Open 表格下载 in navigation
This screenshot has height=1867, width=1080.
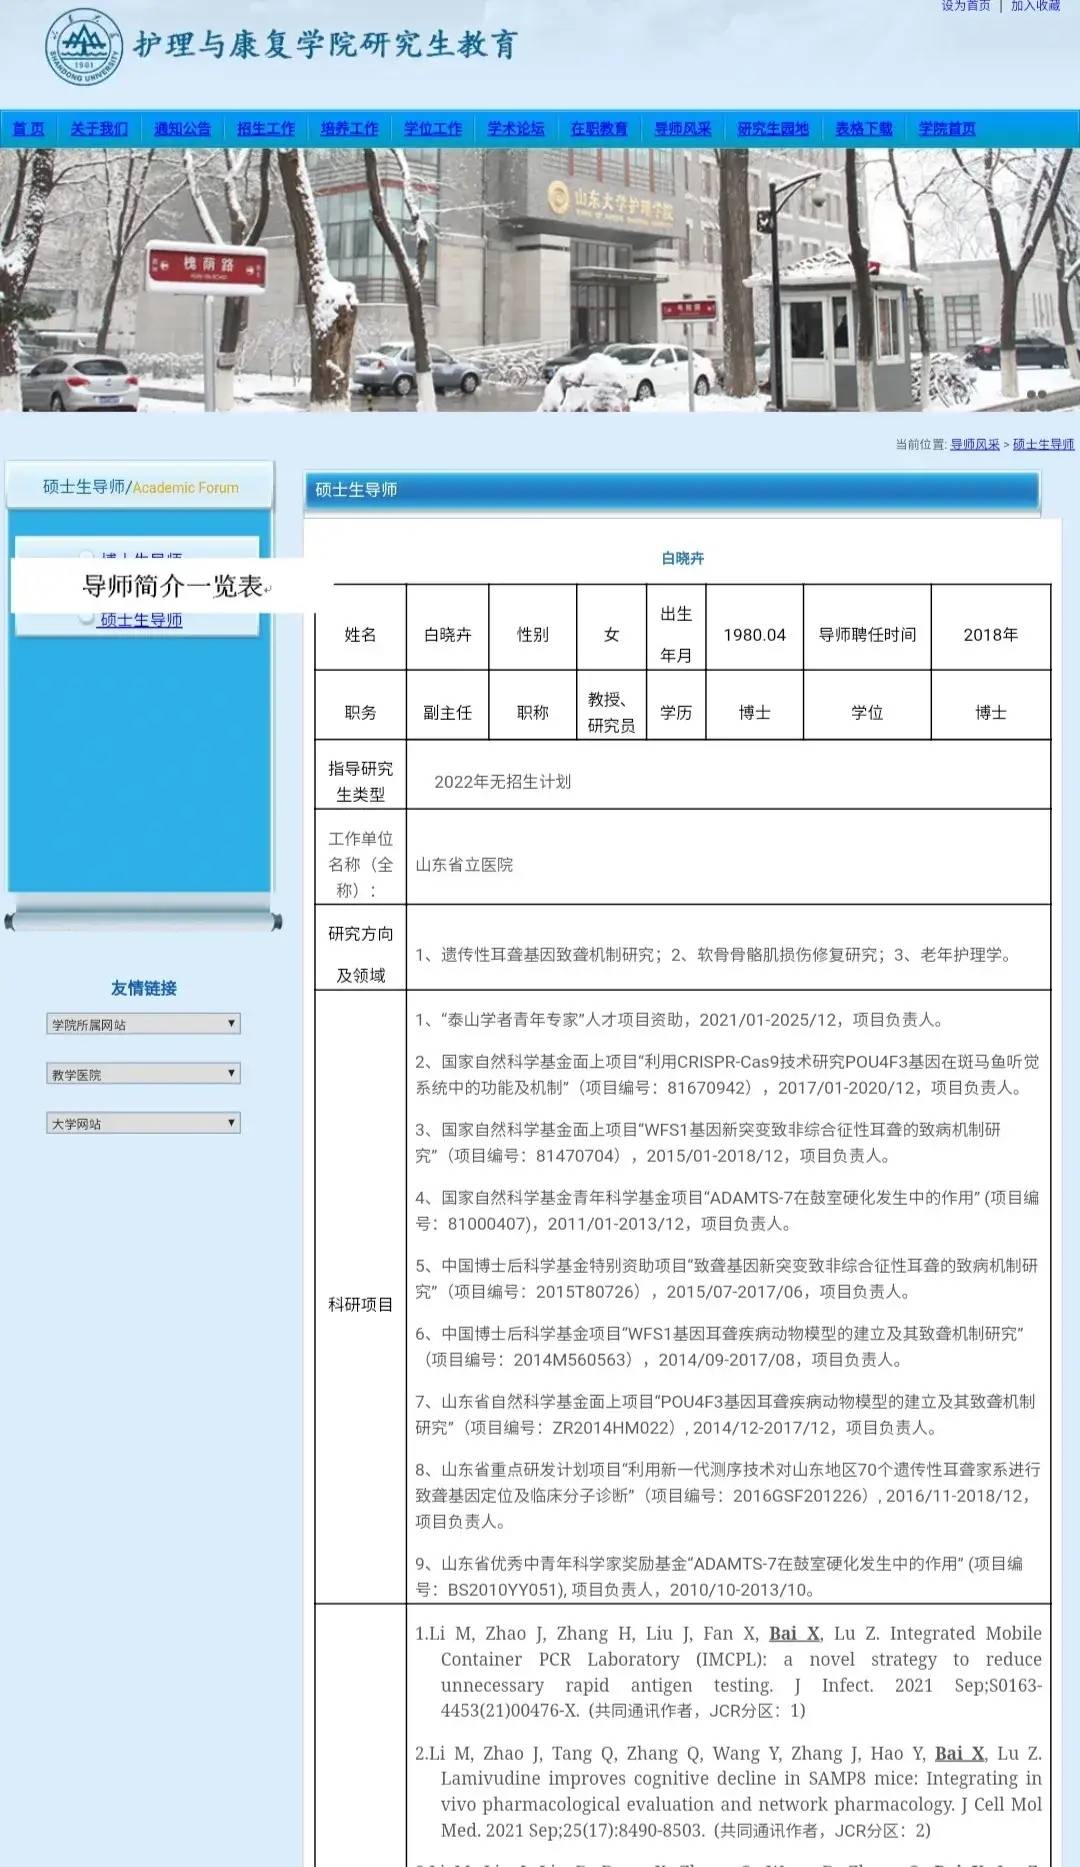pos(864,129)
